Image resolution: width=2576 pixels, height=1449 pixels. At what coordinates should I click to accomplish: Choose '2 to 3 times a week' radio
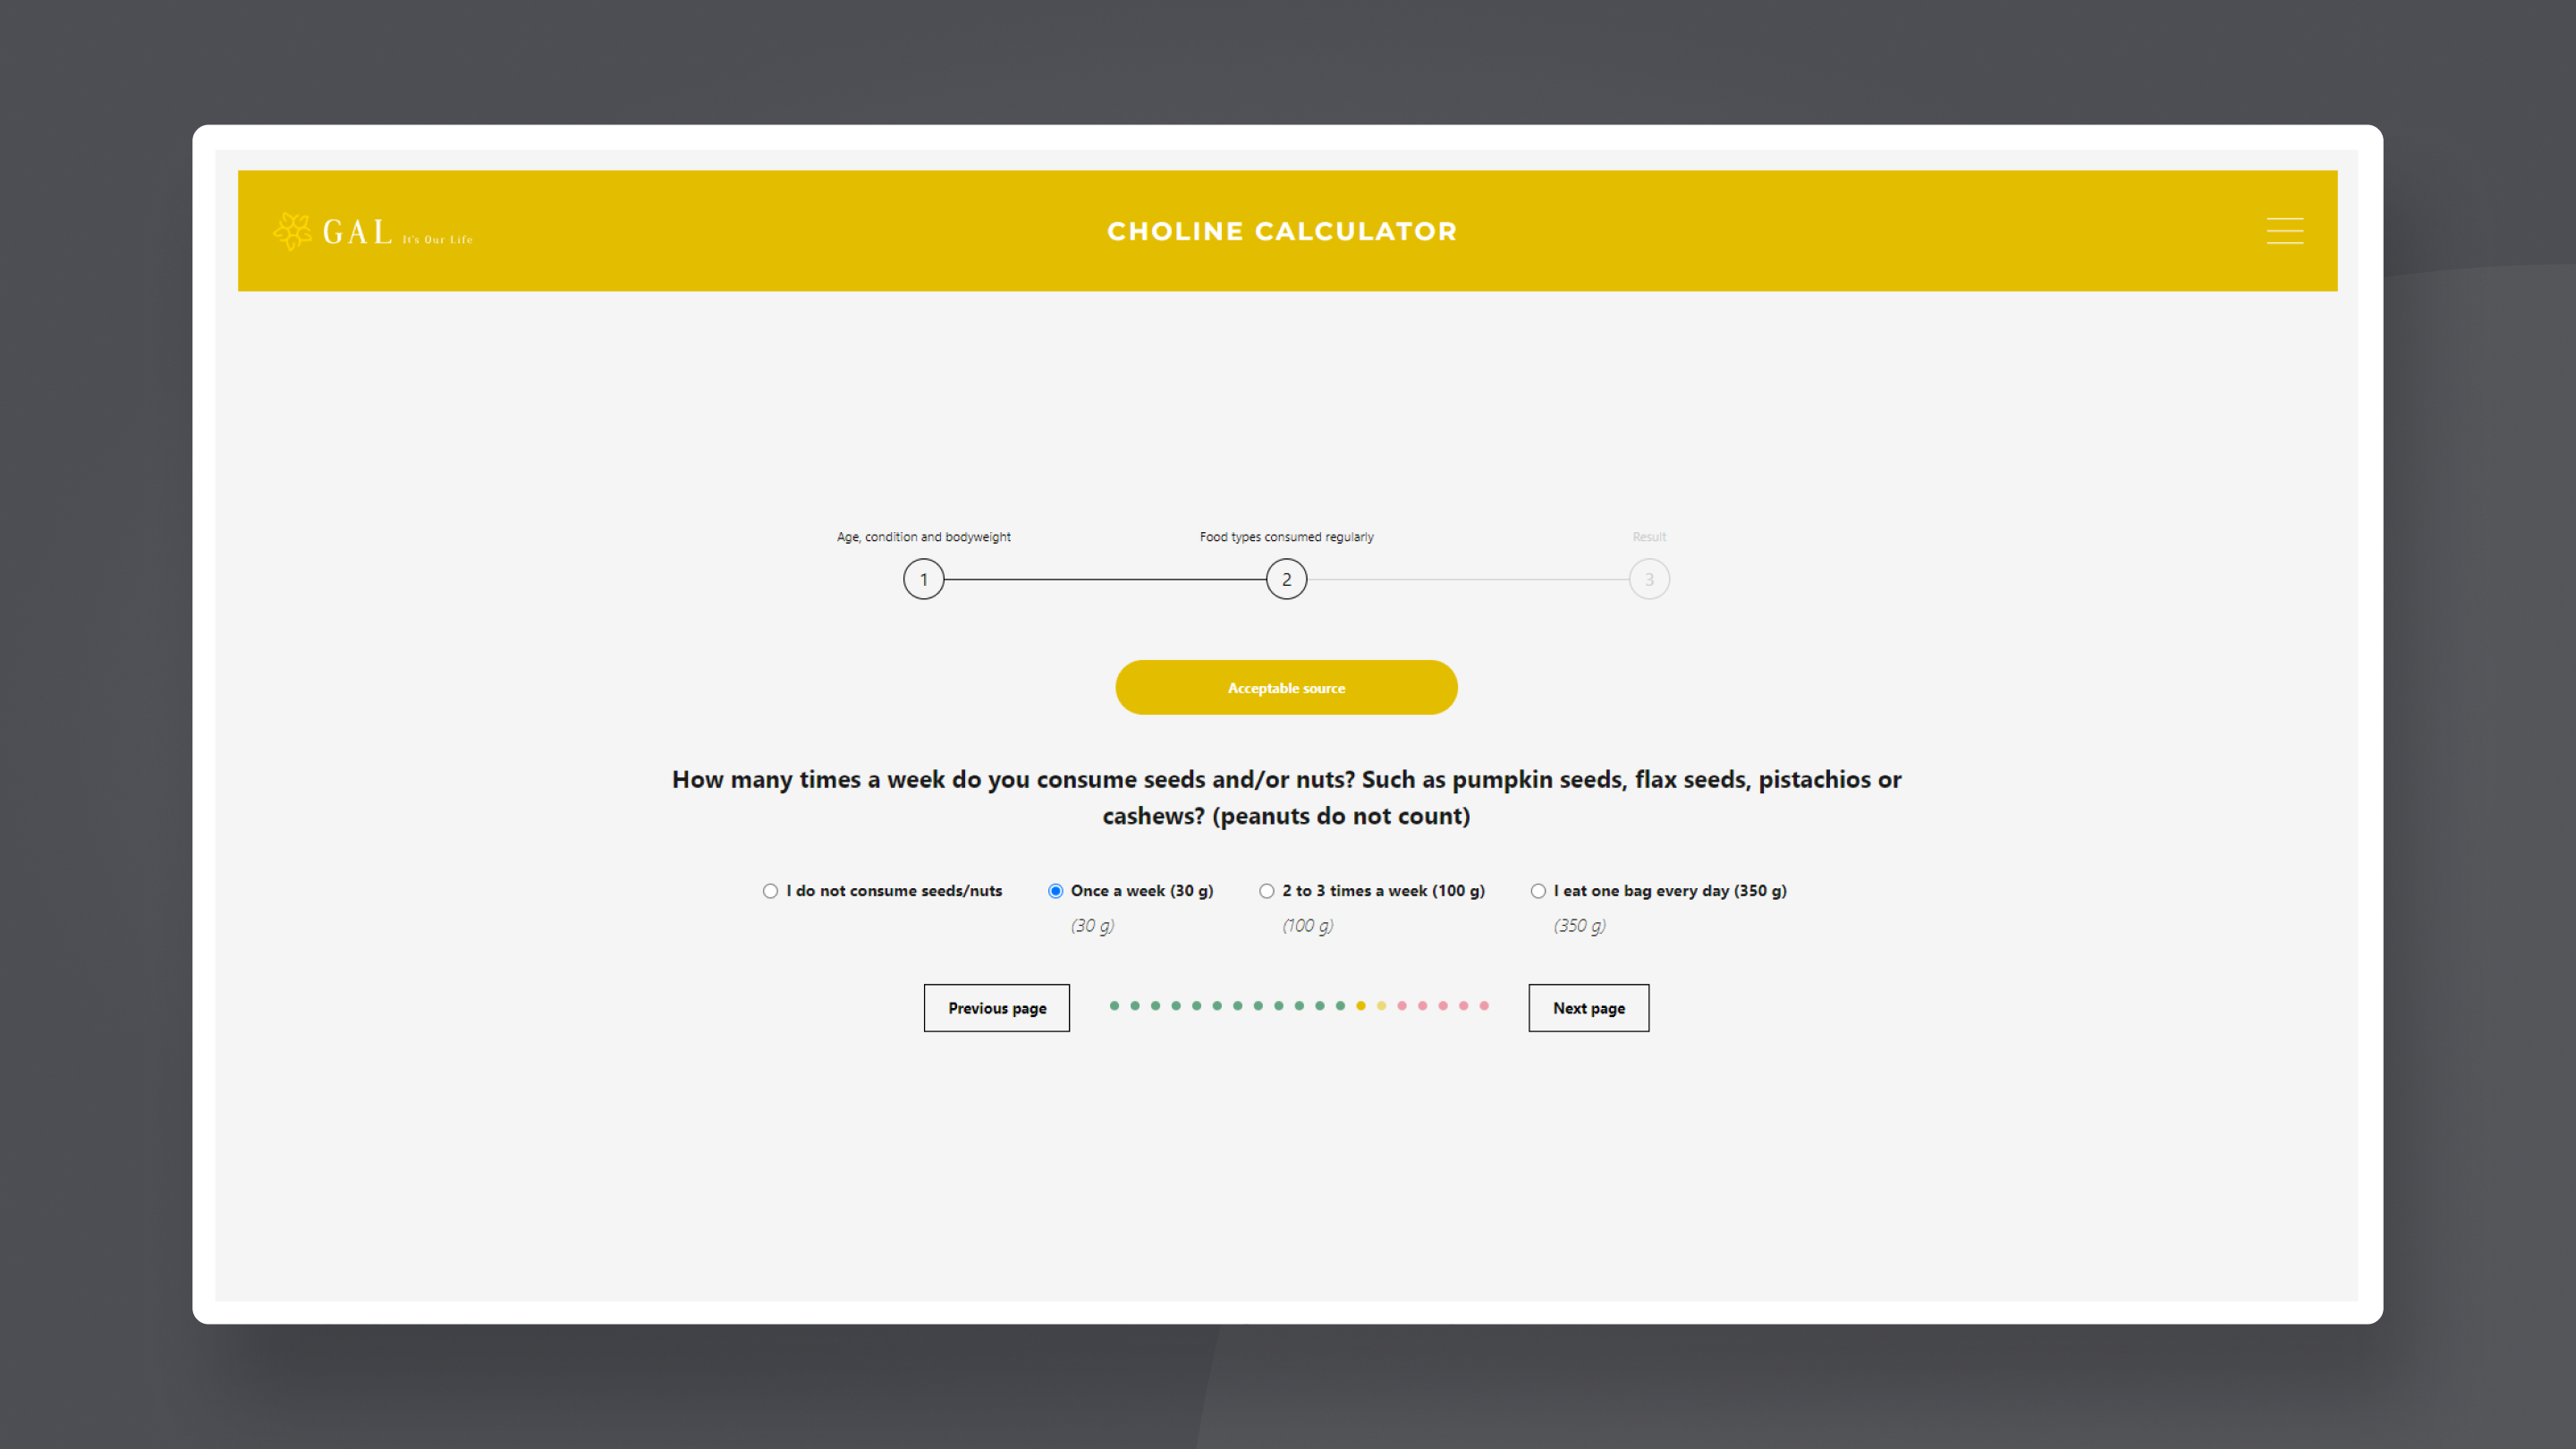tap(1267, 891)
